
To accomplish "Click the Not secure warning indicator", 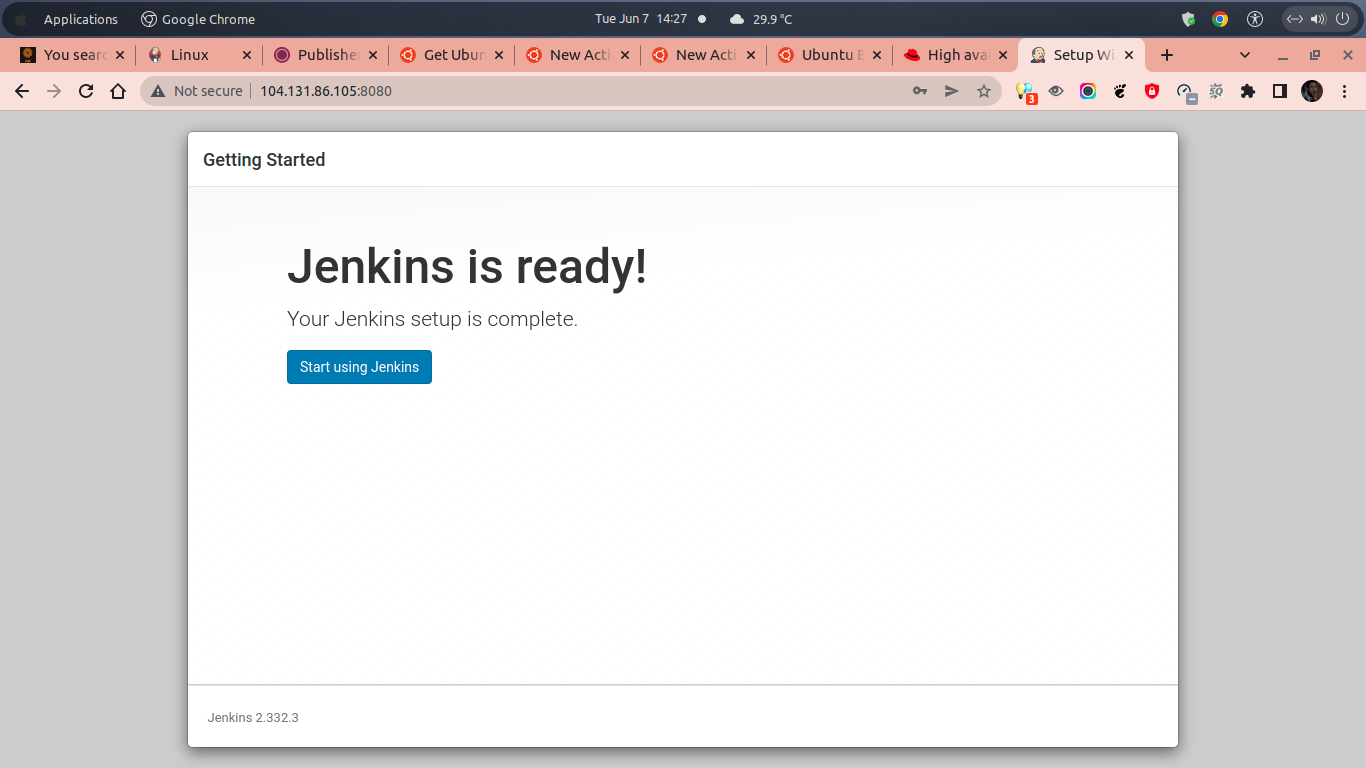I will (197, 91).
